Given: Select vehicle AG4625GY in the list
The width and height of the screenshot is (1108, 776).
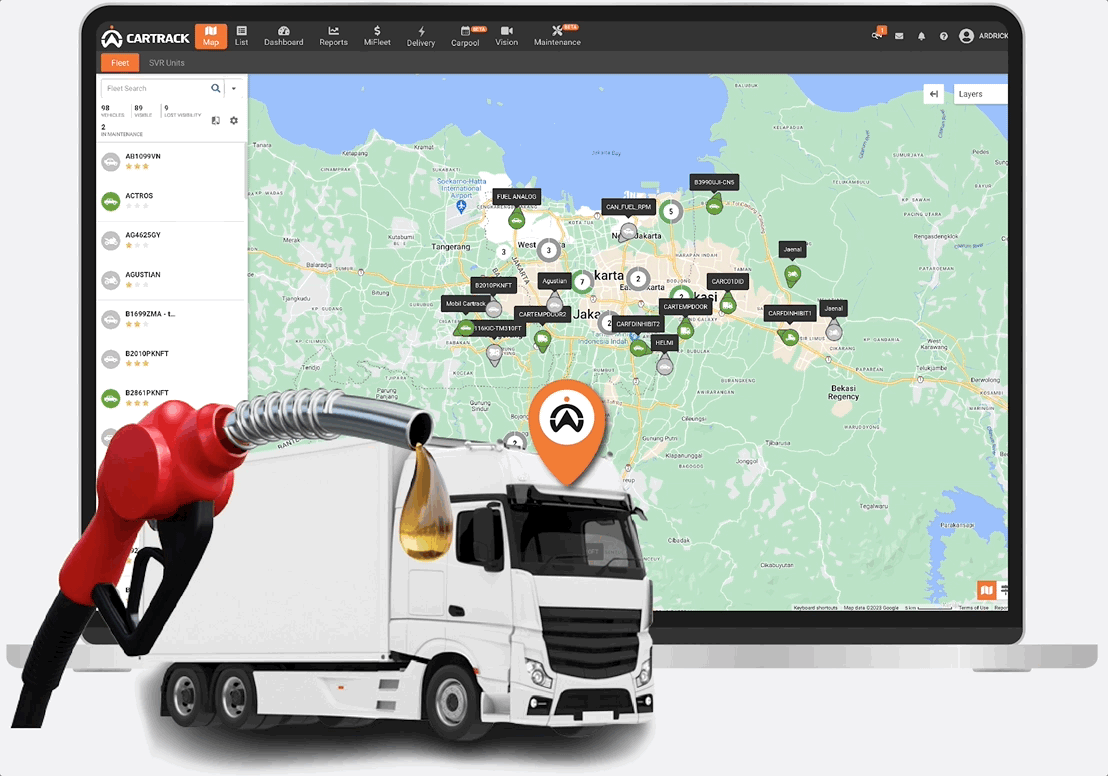Looking at the screenshot, I should coord(172,241).
